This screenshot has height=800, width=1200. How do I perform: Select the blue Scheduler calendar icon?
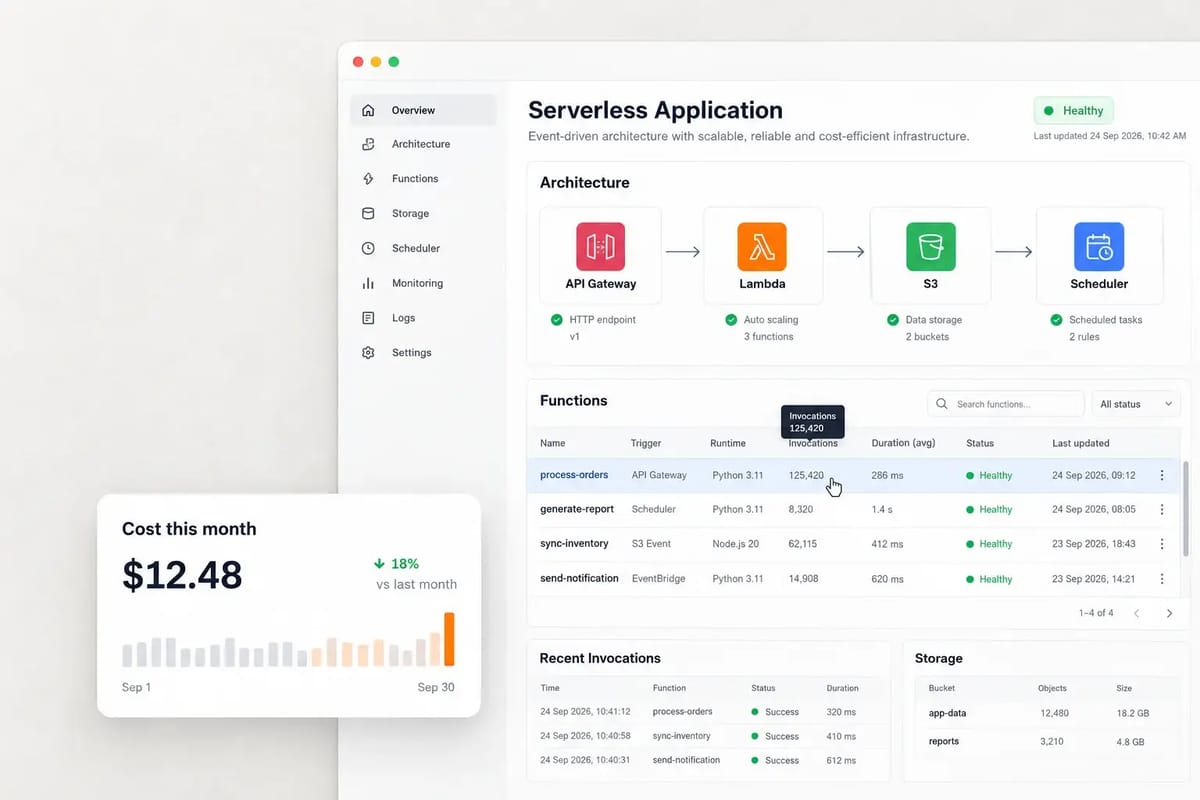pos(1099,246)
